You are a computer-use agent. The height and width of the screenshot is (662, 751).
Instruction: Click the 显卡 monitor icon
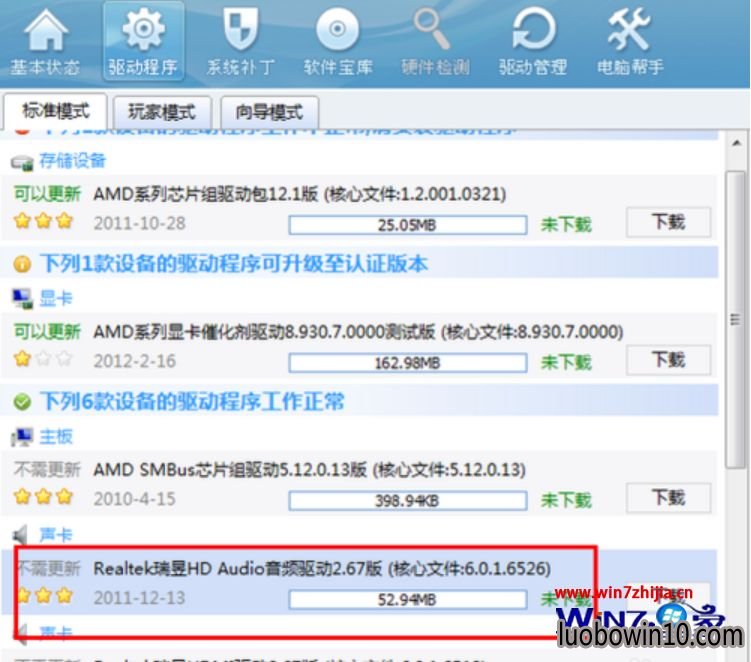coord(22,299)
